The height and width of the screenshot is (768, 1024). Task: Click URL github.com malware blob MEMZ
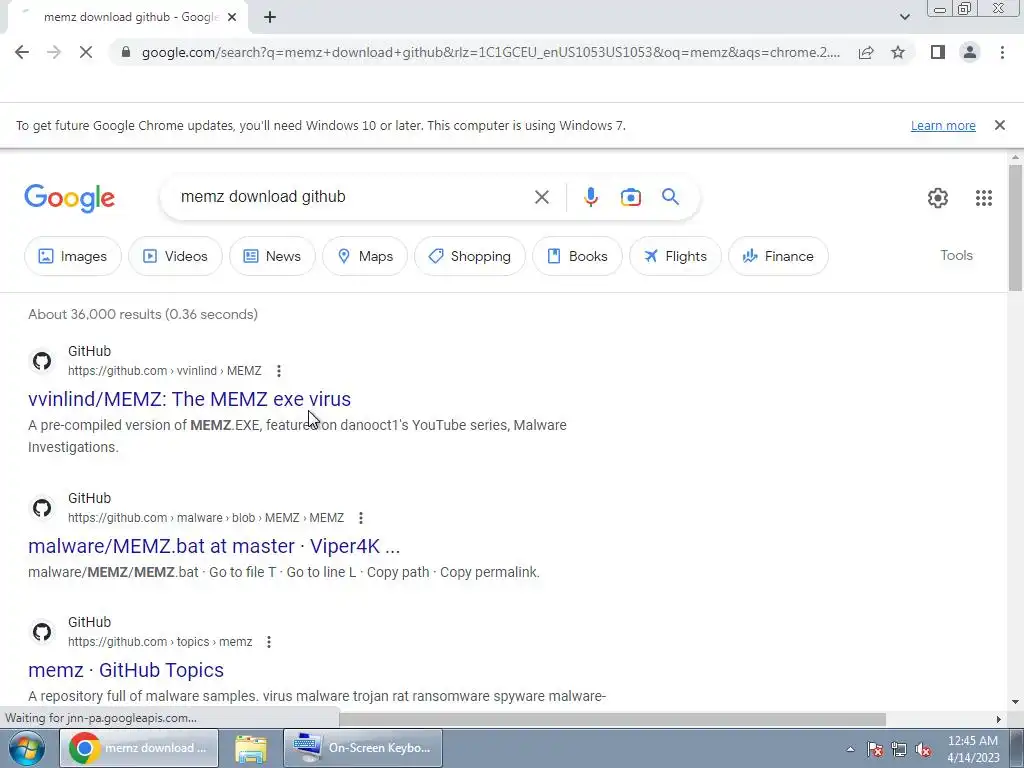tap(206, 518)
